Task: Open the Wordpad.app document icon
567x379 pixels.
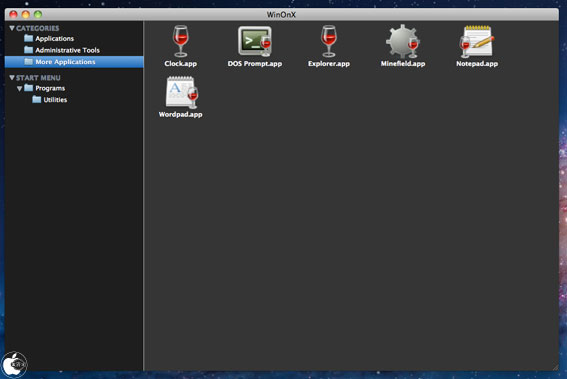Action: [x=182, y=92]
